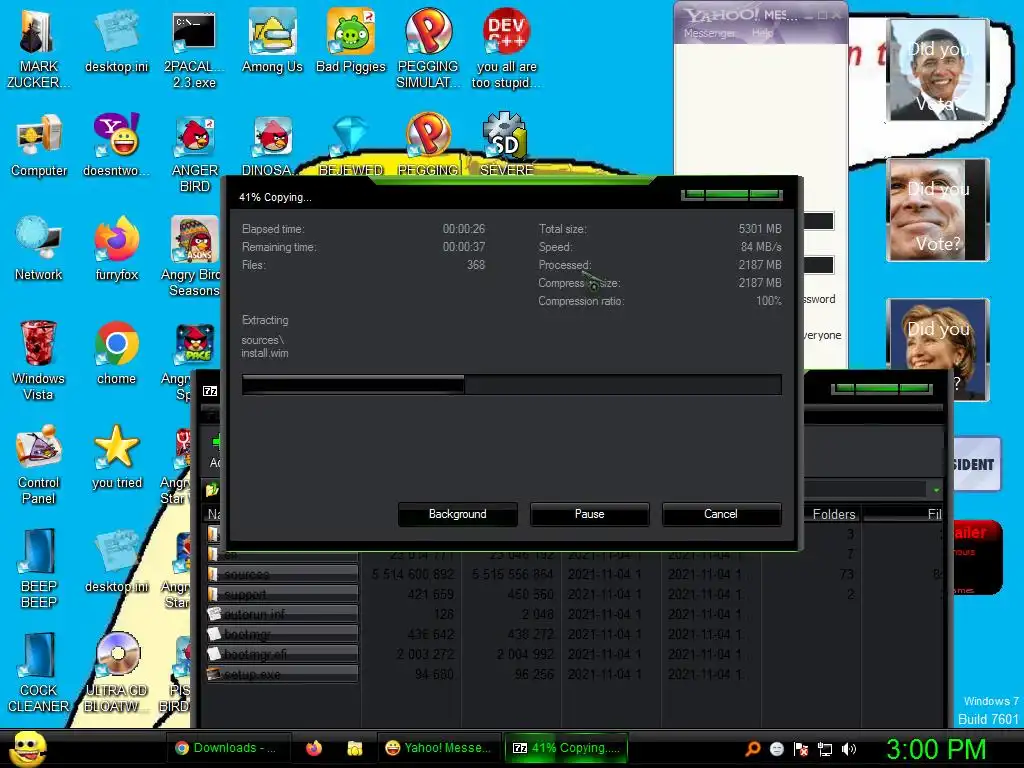Open the volume speaker tray icon
The image size is (1024, 768).
coord(849,749)
